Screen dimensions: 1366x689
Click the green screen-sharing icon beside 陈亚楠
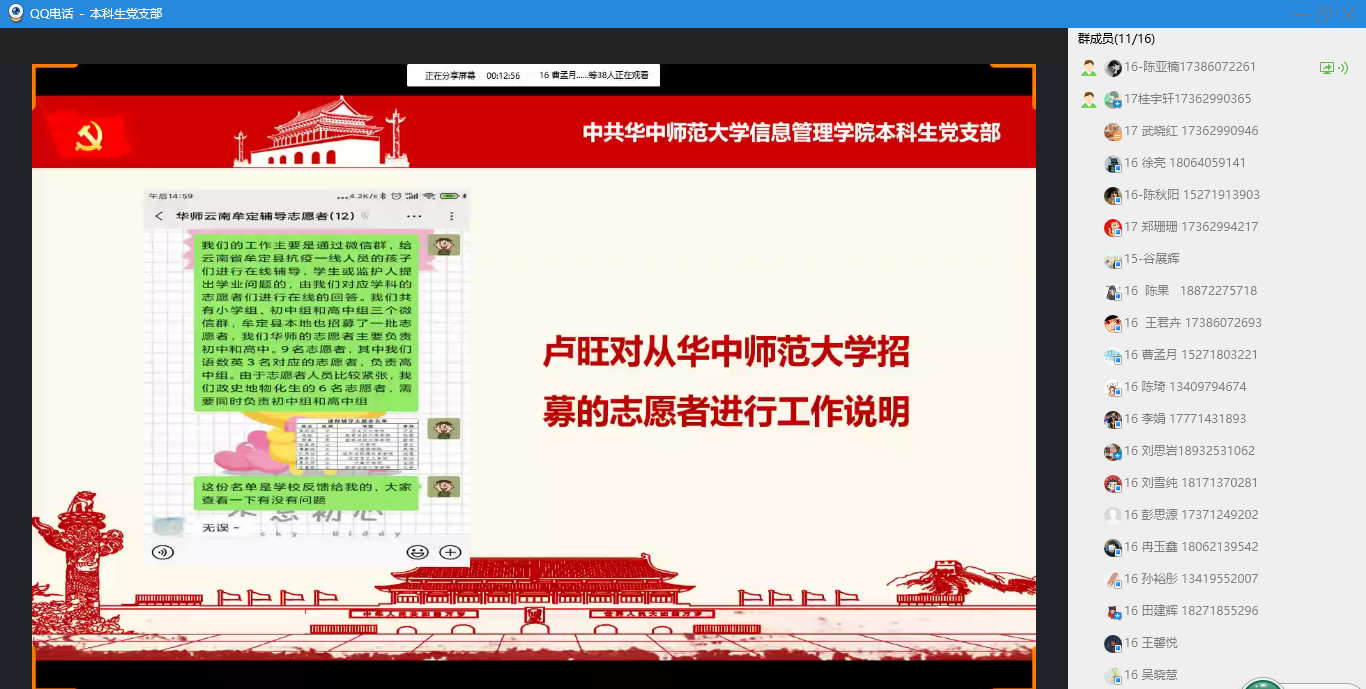point(1326,68)
